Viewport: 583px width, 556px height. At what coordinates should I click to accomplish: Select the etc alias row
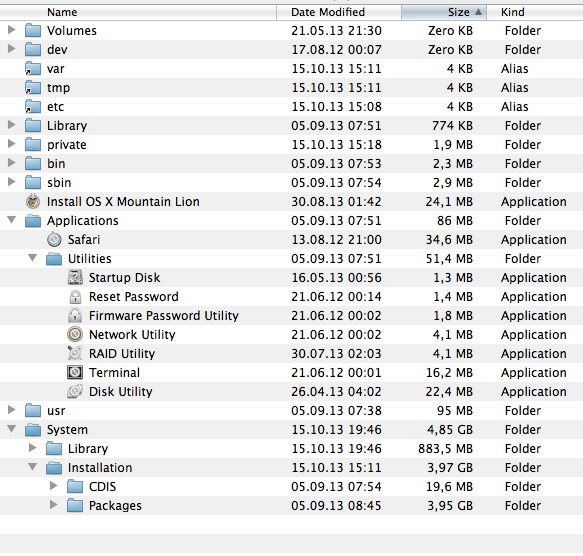point(292,107)
